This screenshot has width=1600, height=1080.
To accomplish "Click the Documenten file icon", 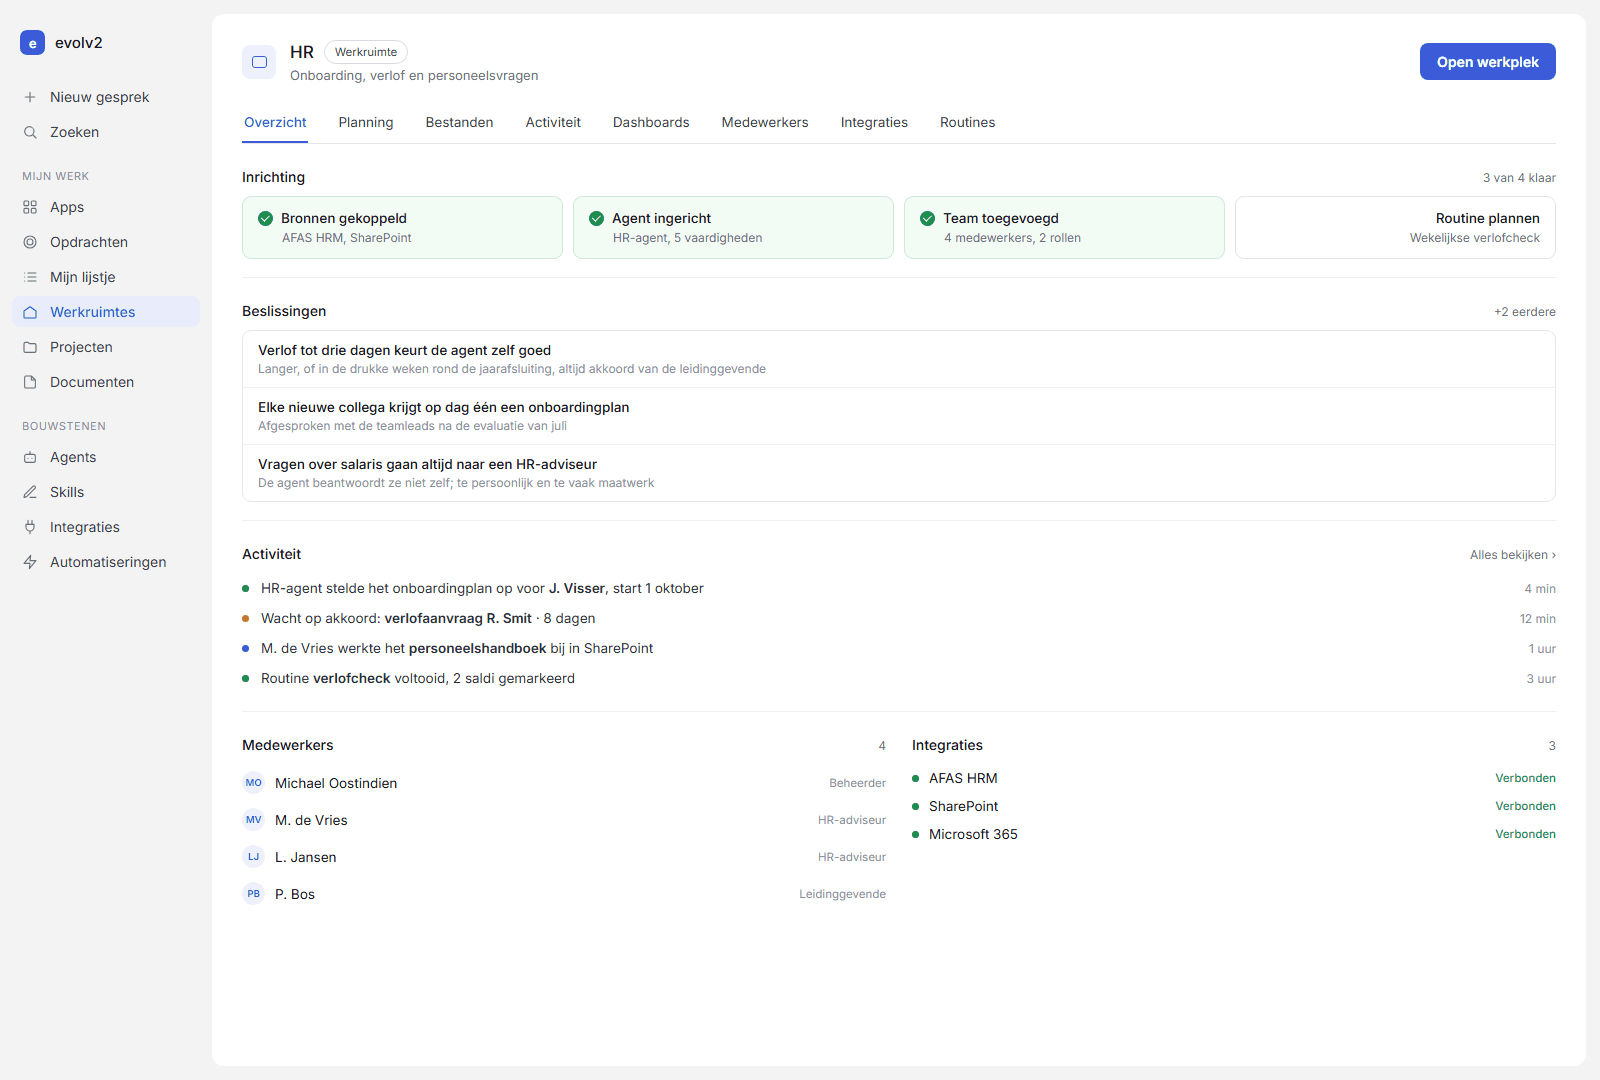I will point(30,382).
